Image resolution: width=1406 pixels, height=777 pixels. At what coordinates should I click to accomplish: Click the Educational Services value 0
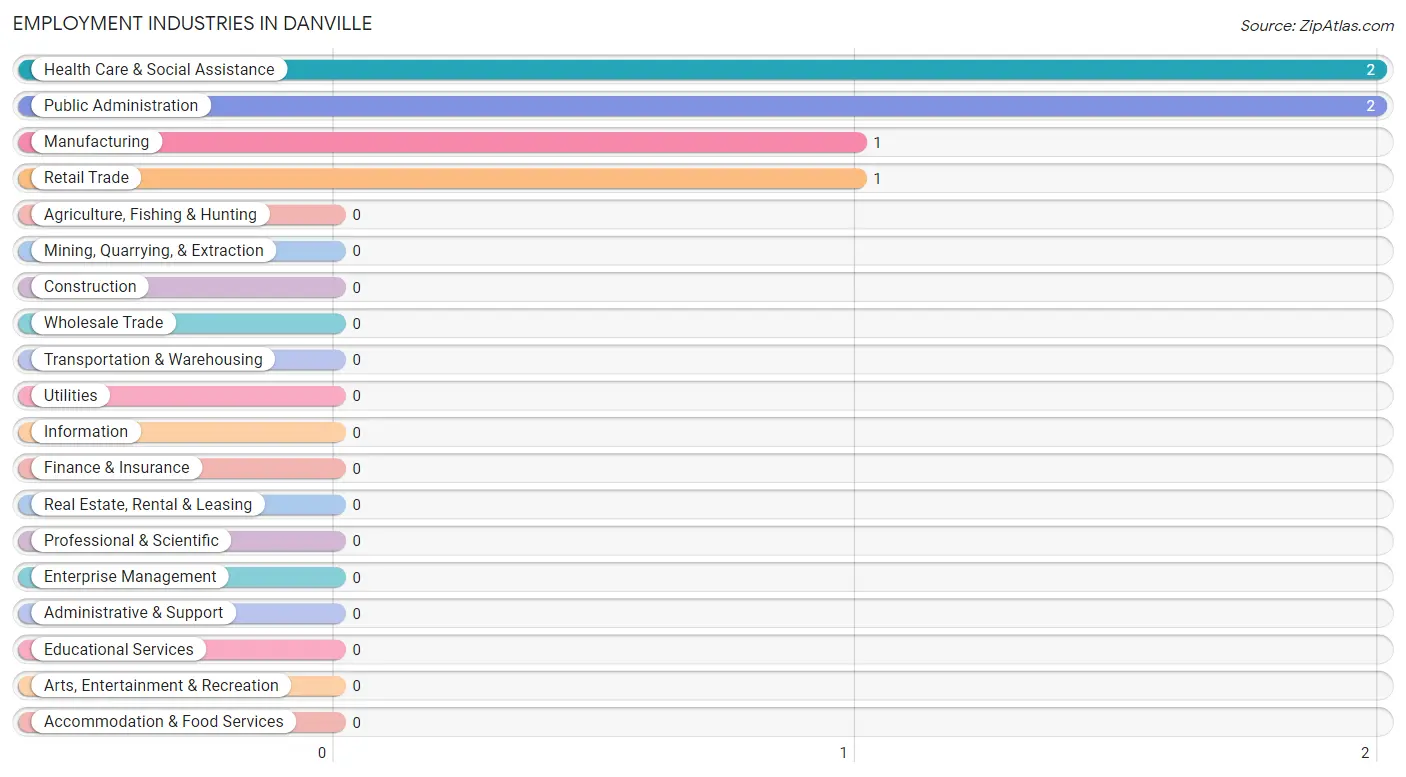(x=356, y=650)
